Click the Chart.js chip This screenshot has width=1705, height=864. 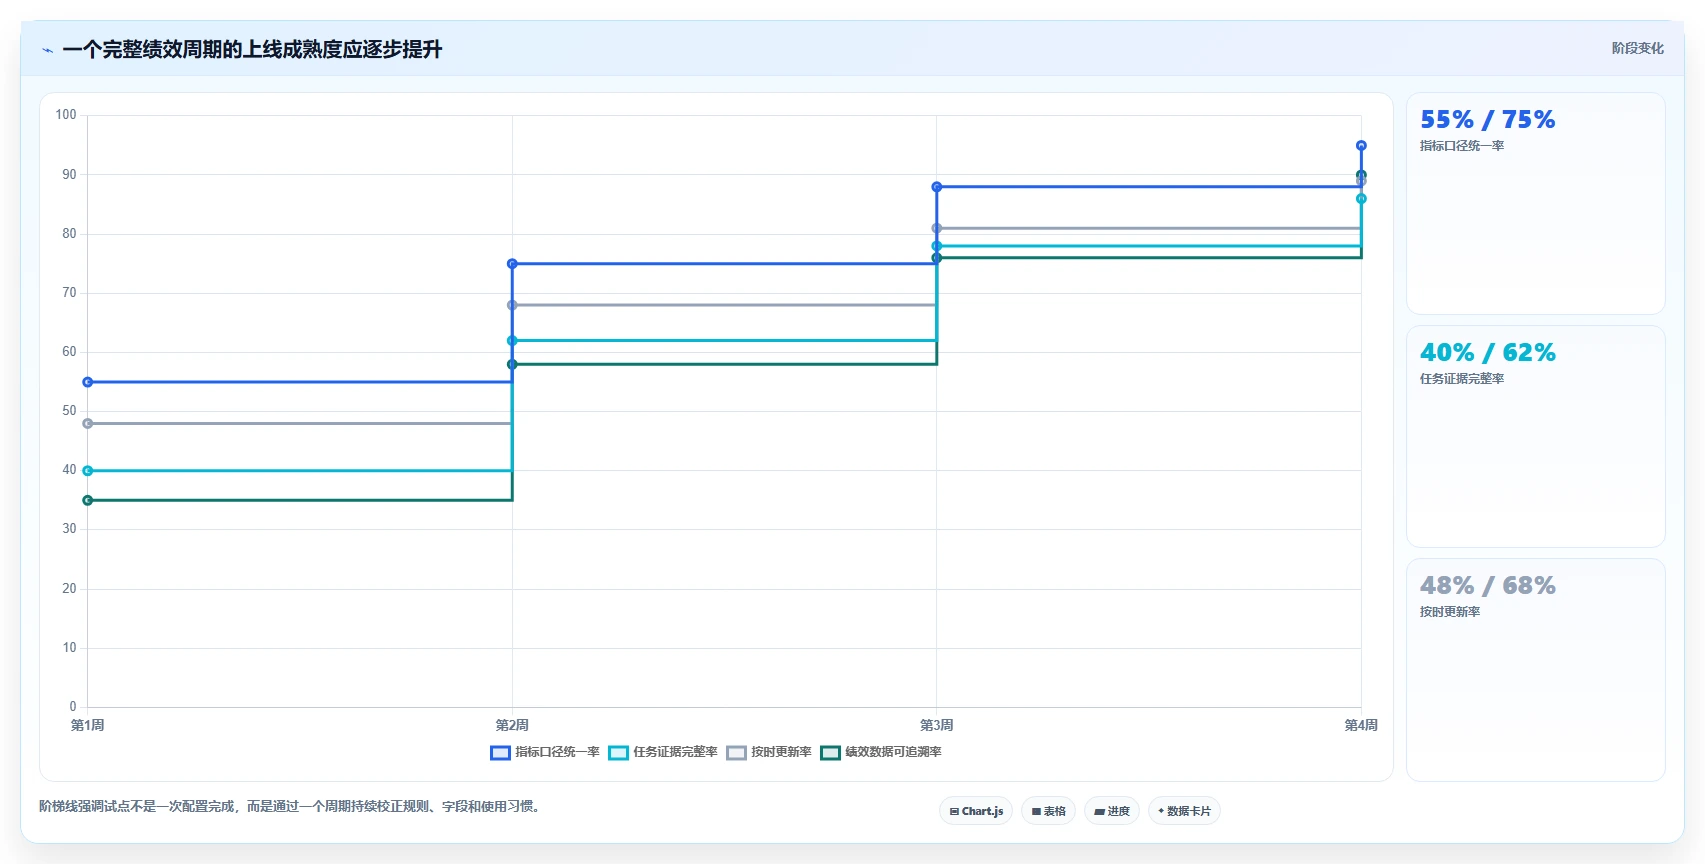(x=976, y=811)
